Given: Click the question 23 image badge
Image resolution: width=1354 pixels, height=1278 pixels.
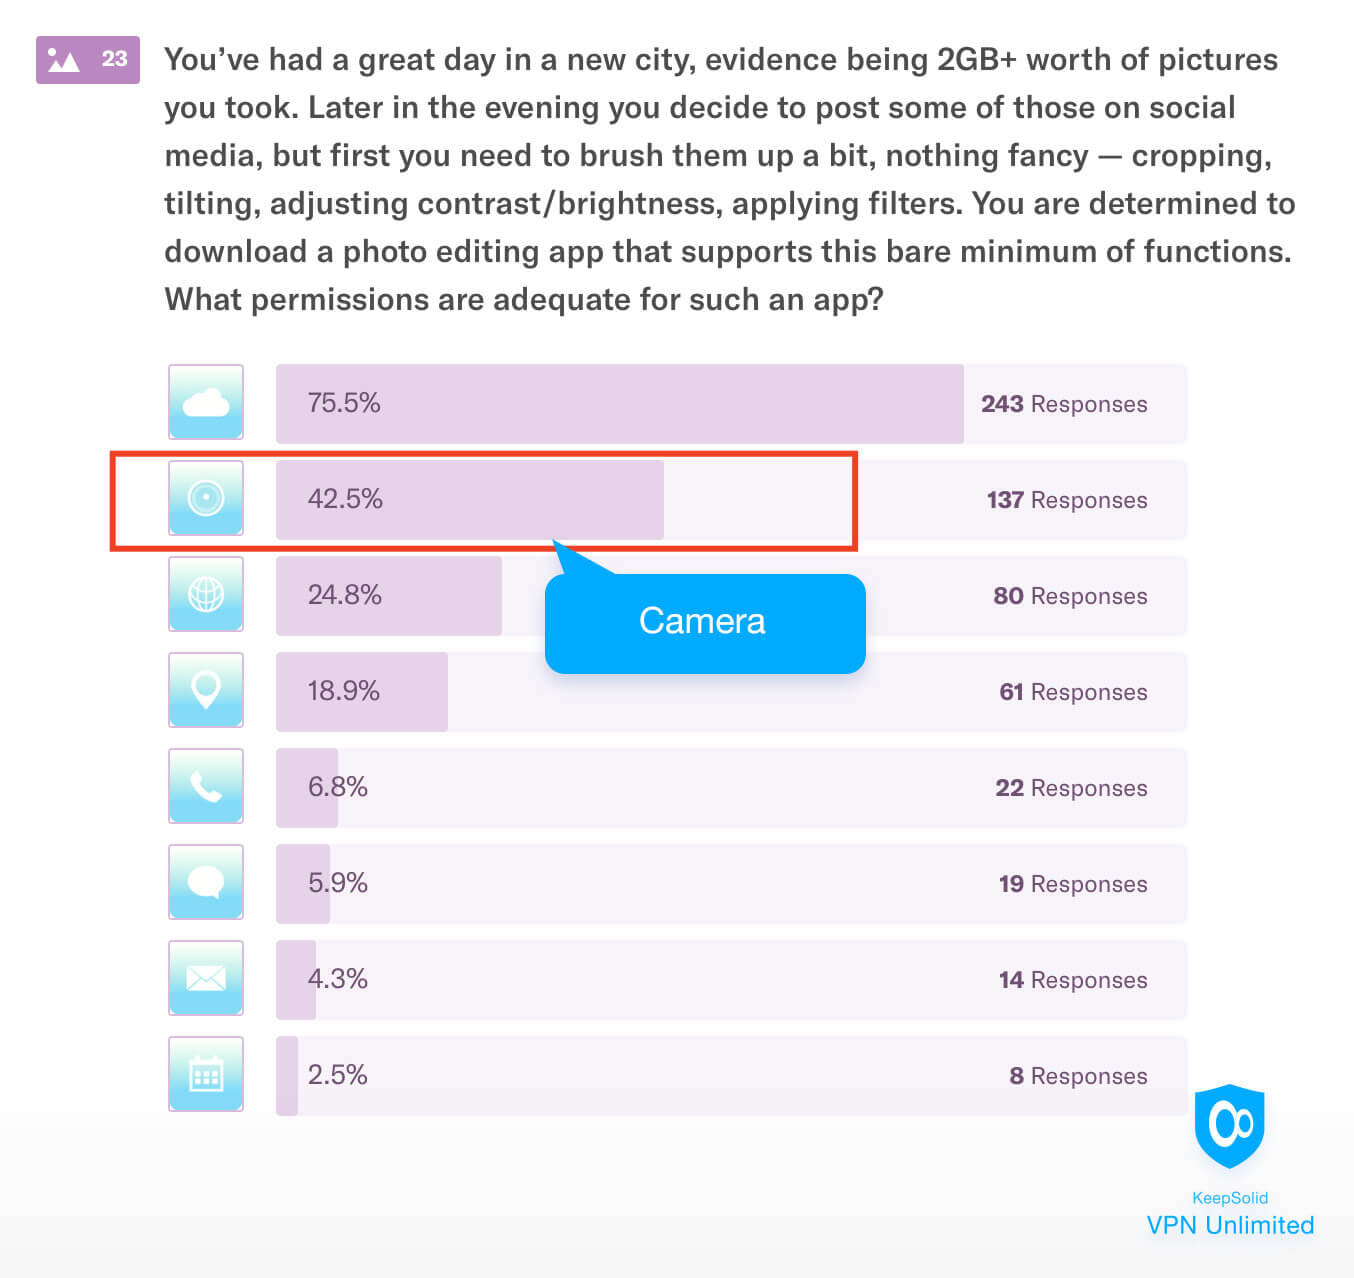Looking at the screenshot, I should pyautogui.click(x=88, y=60).
